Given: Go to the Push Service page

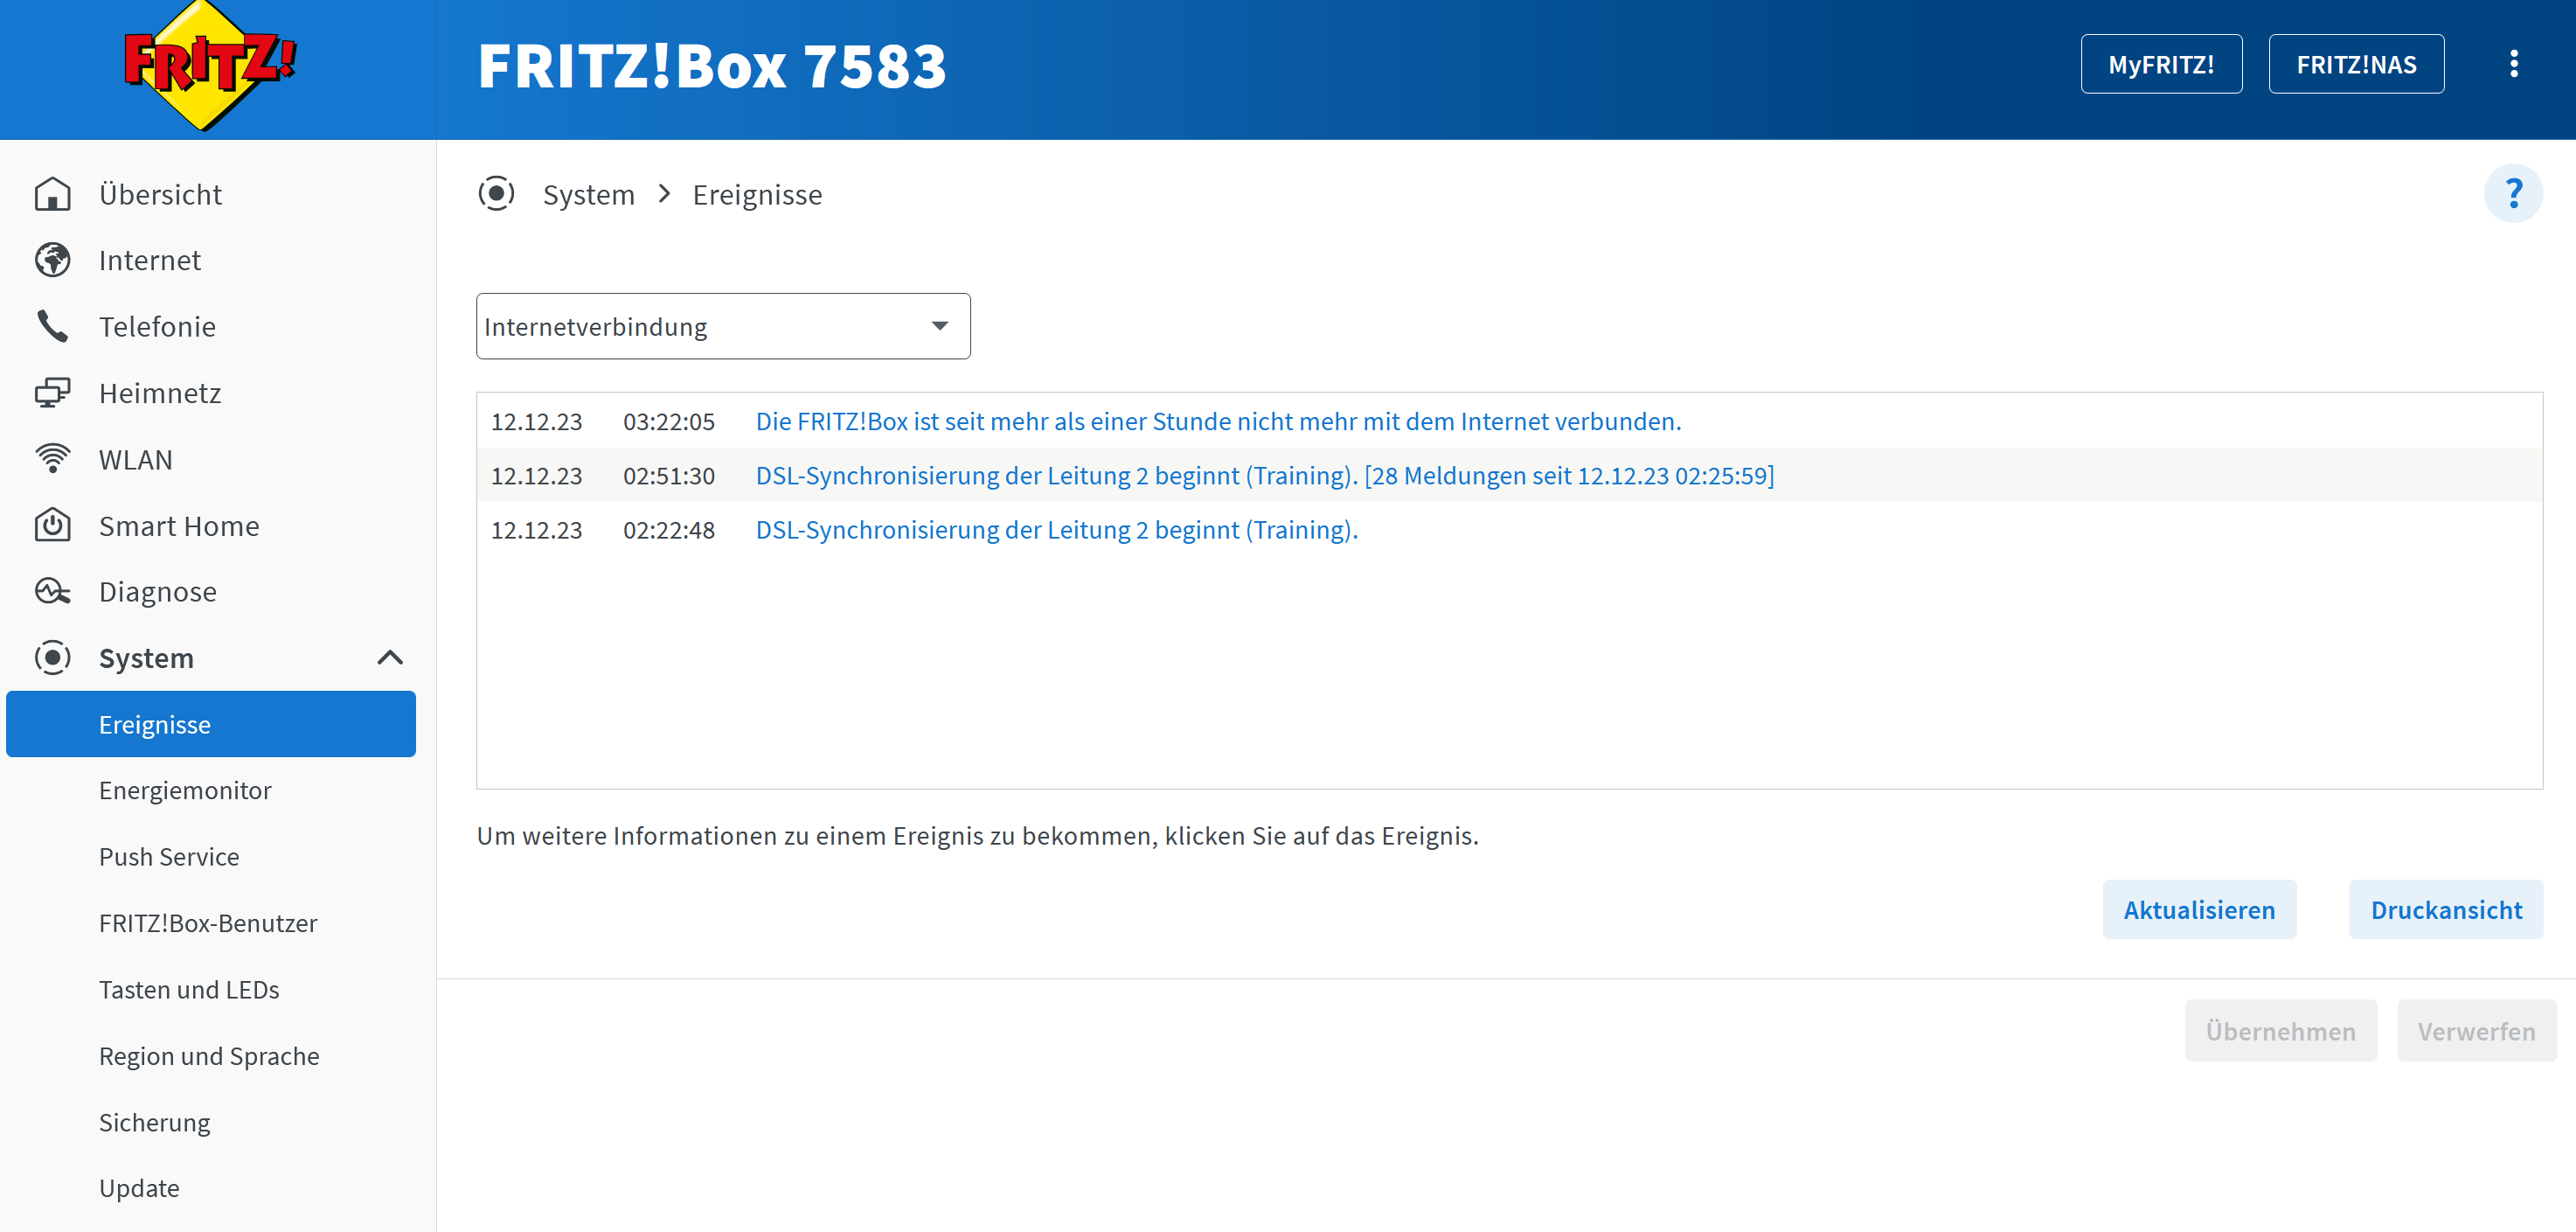Looking at the screenshot, I should pos(169,857).
